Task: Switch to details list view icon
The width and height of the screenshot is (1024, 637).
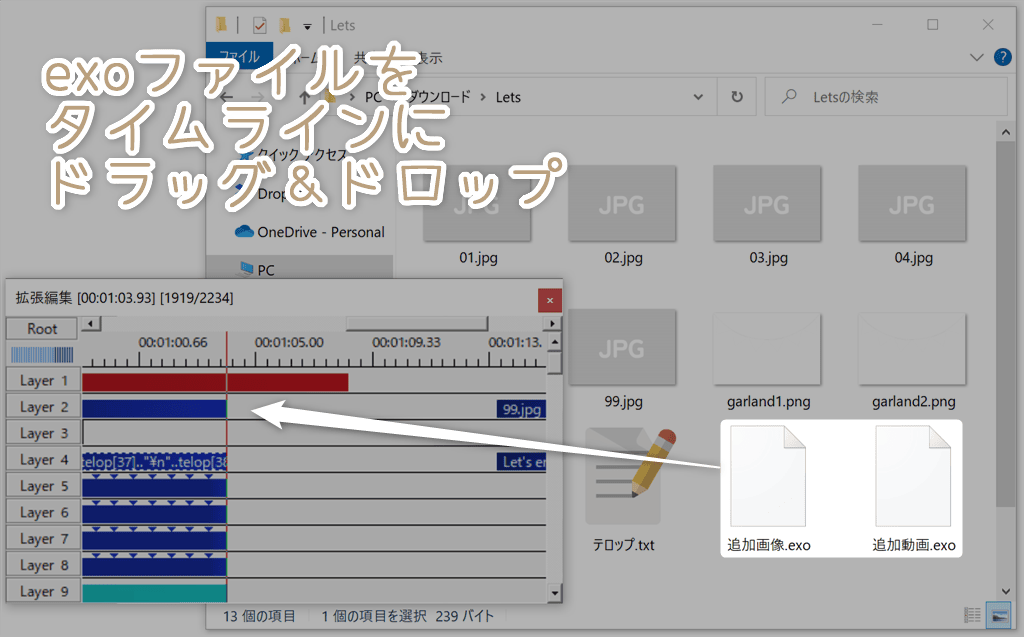Action: click(x=972, y=614)
